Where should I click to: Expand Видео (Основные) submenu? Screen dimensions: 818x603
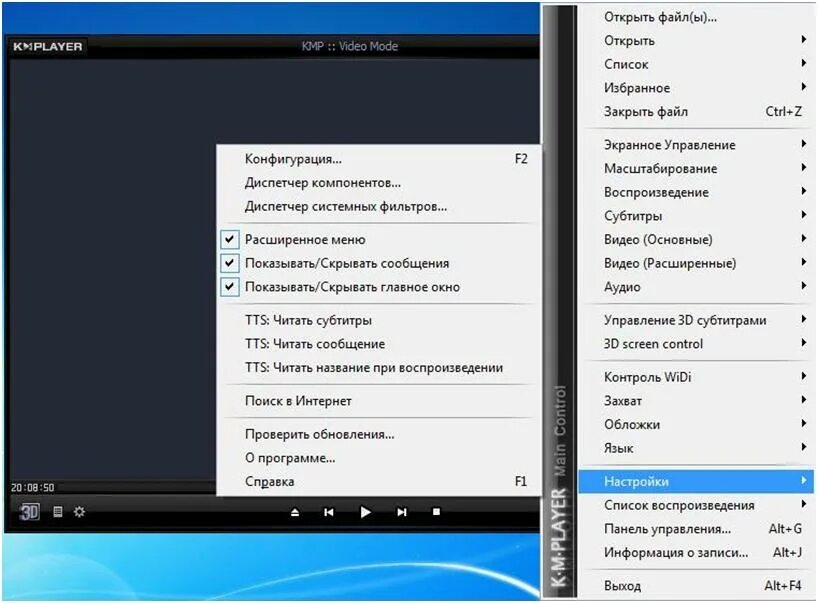point(696,239)
